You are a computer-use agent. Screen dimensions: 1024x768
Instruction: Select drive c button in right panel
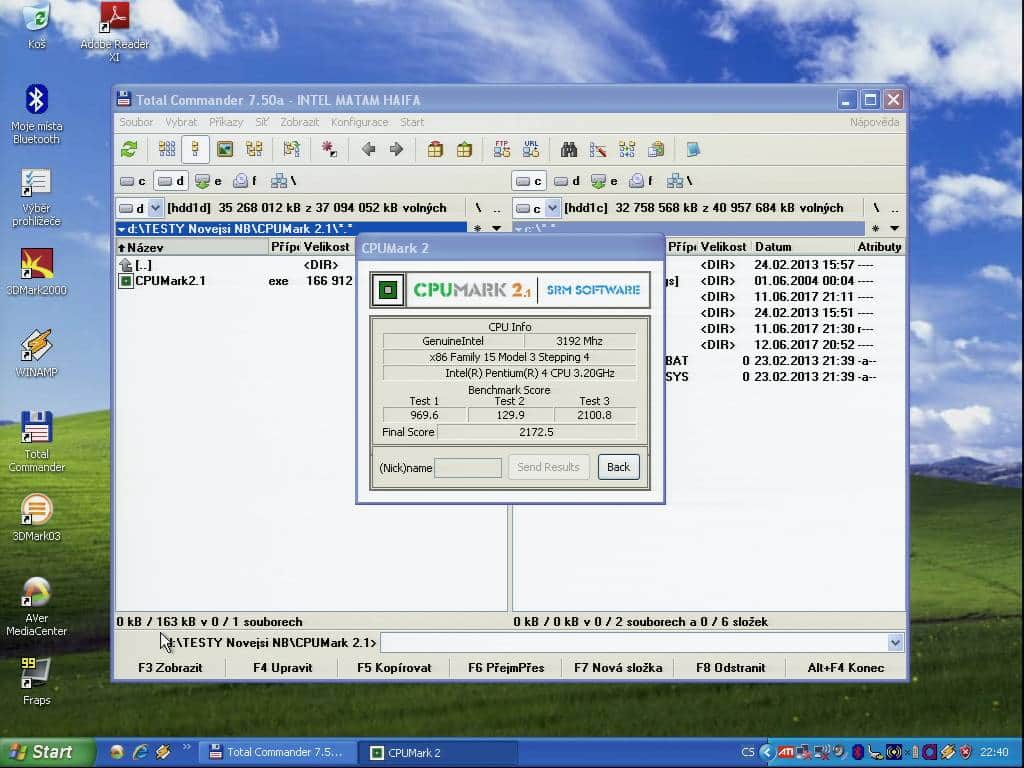(x=530, y=181)
